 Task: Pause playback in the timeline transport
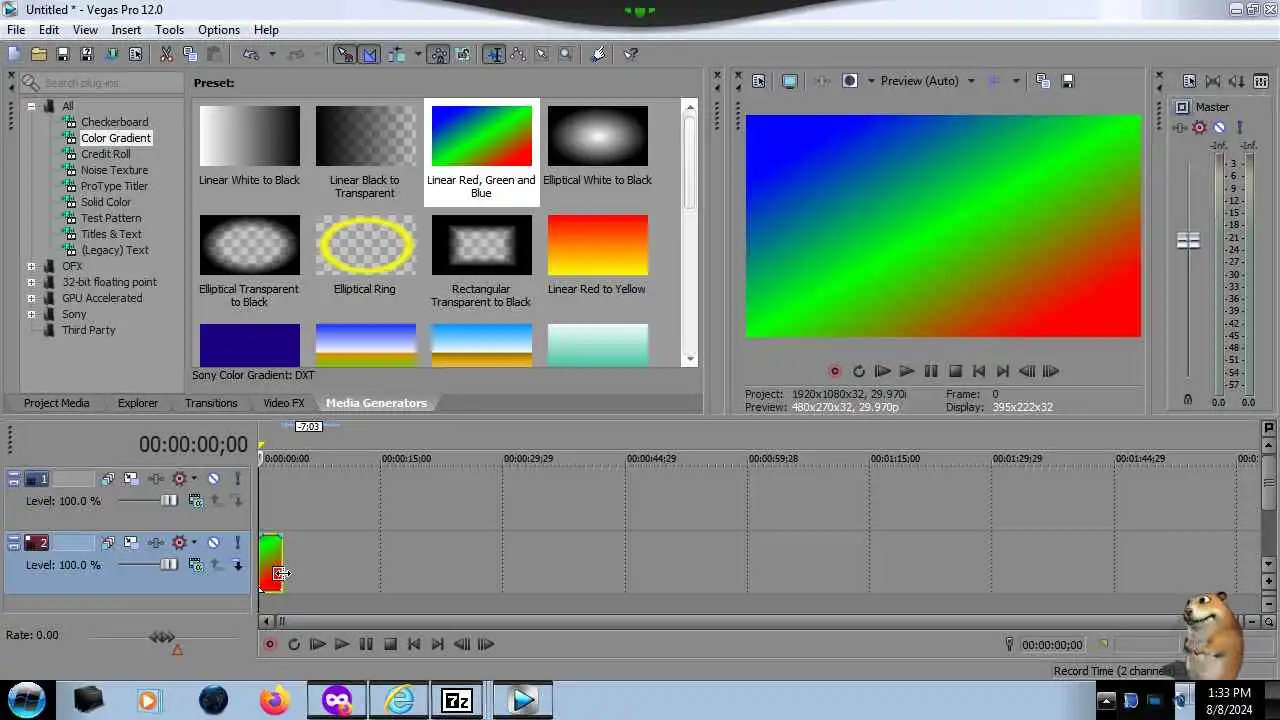[x=366, y=645]
